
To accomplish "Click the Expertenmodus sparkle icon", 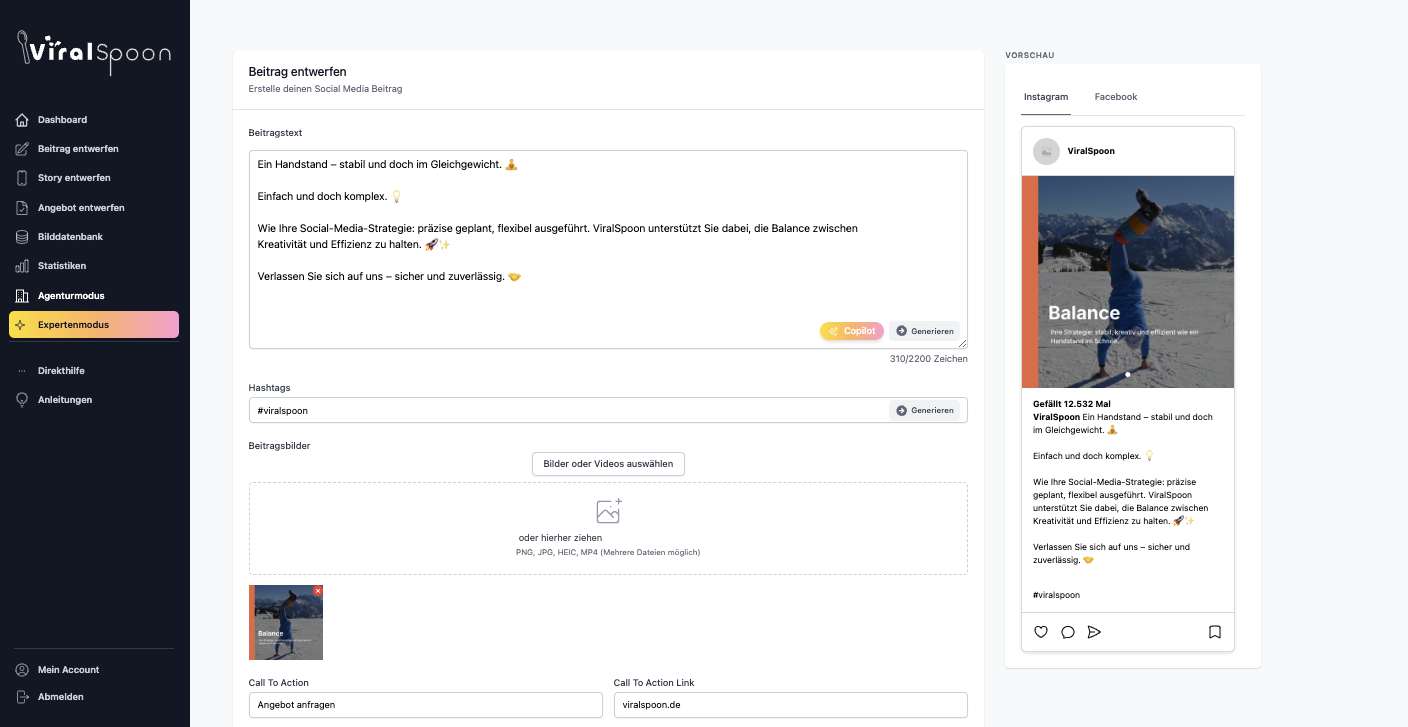I will (x=22, y=325).
